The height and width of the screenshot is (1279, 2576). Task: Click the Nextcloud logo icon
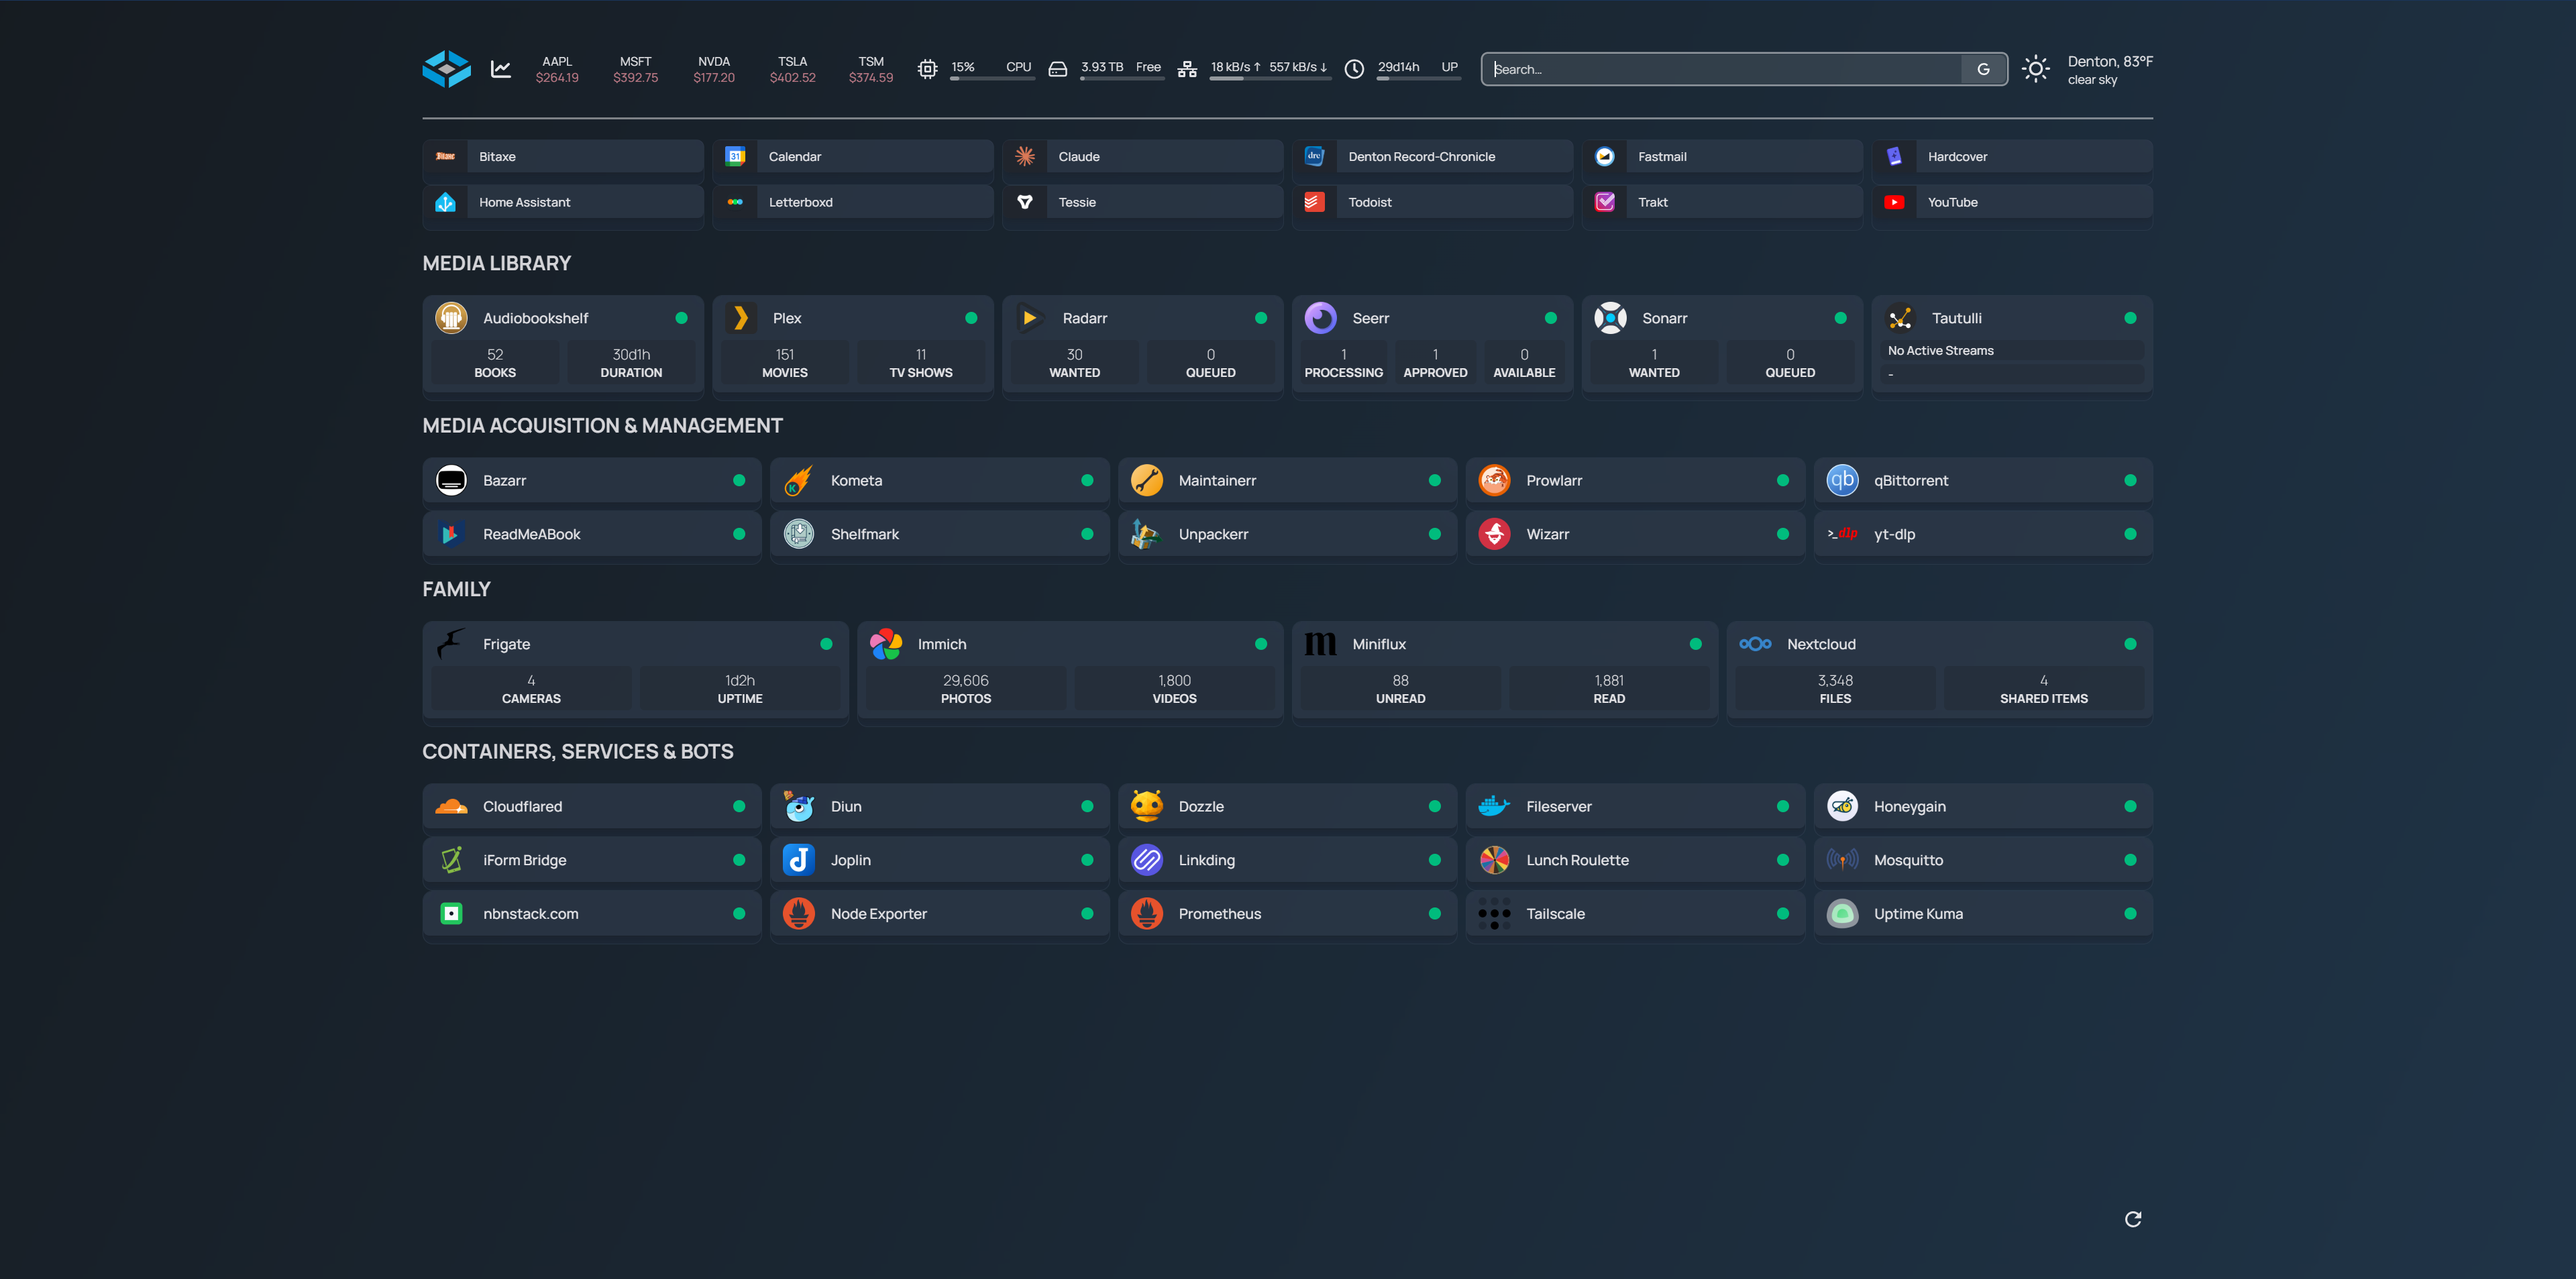point(1755,644)
